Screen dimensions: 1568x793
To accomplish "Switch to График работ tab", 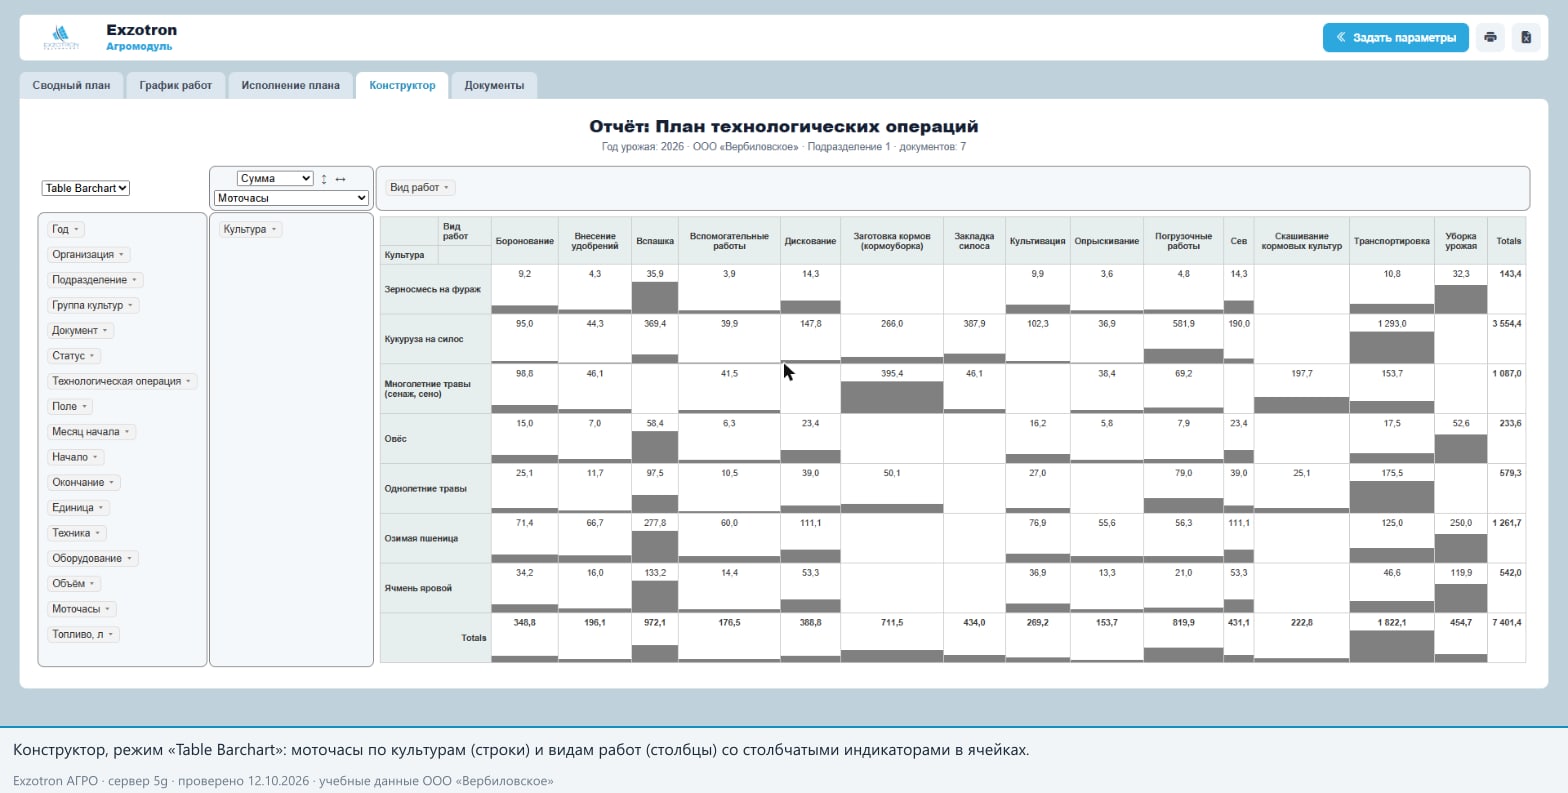I will point(176,85).
